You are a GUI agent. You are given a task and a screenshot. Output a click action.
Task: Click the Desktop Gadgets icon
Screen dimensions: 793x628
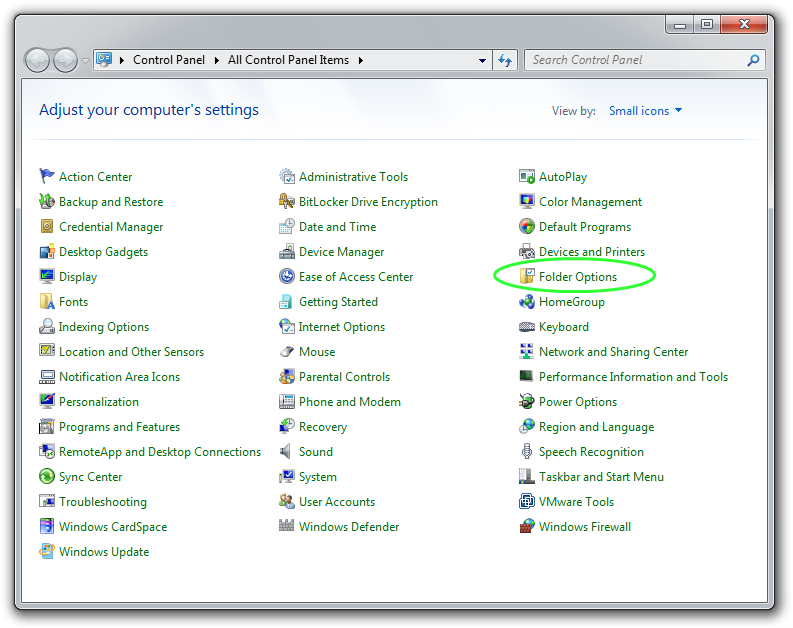coord(47,251)
